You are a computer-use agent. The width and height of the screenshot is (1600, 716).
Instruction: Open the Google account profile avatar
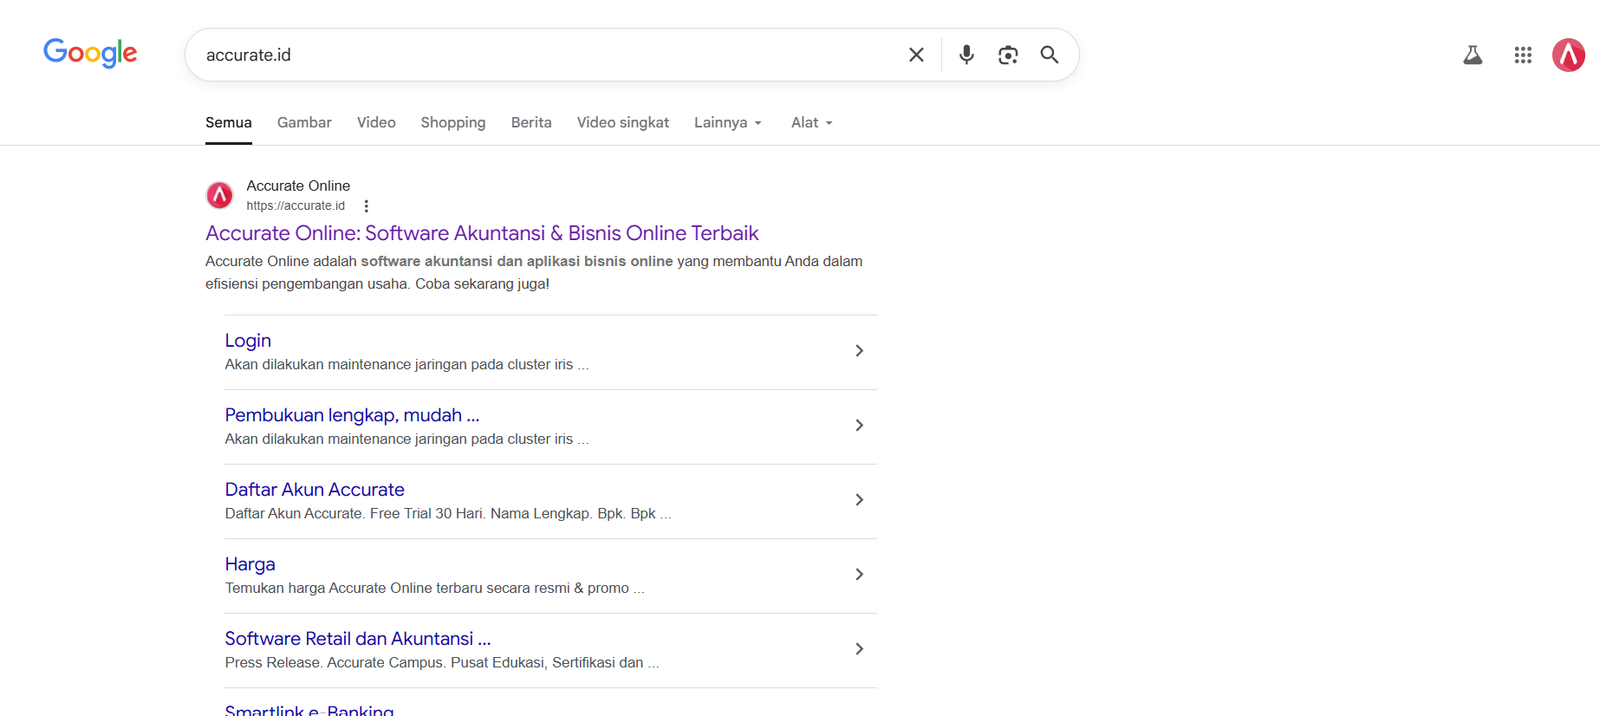point(1568,55)
